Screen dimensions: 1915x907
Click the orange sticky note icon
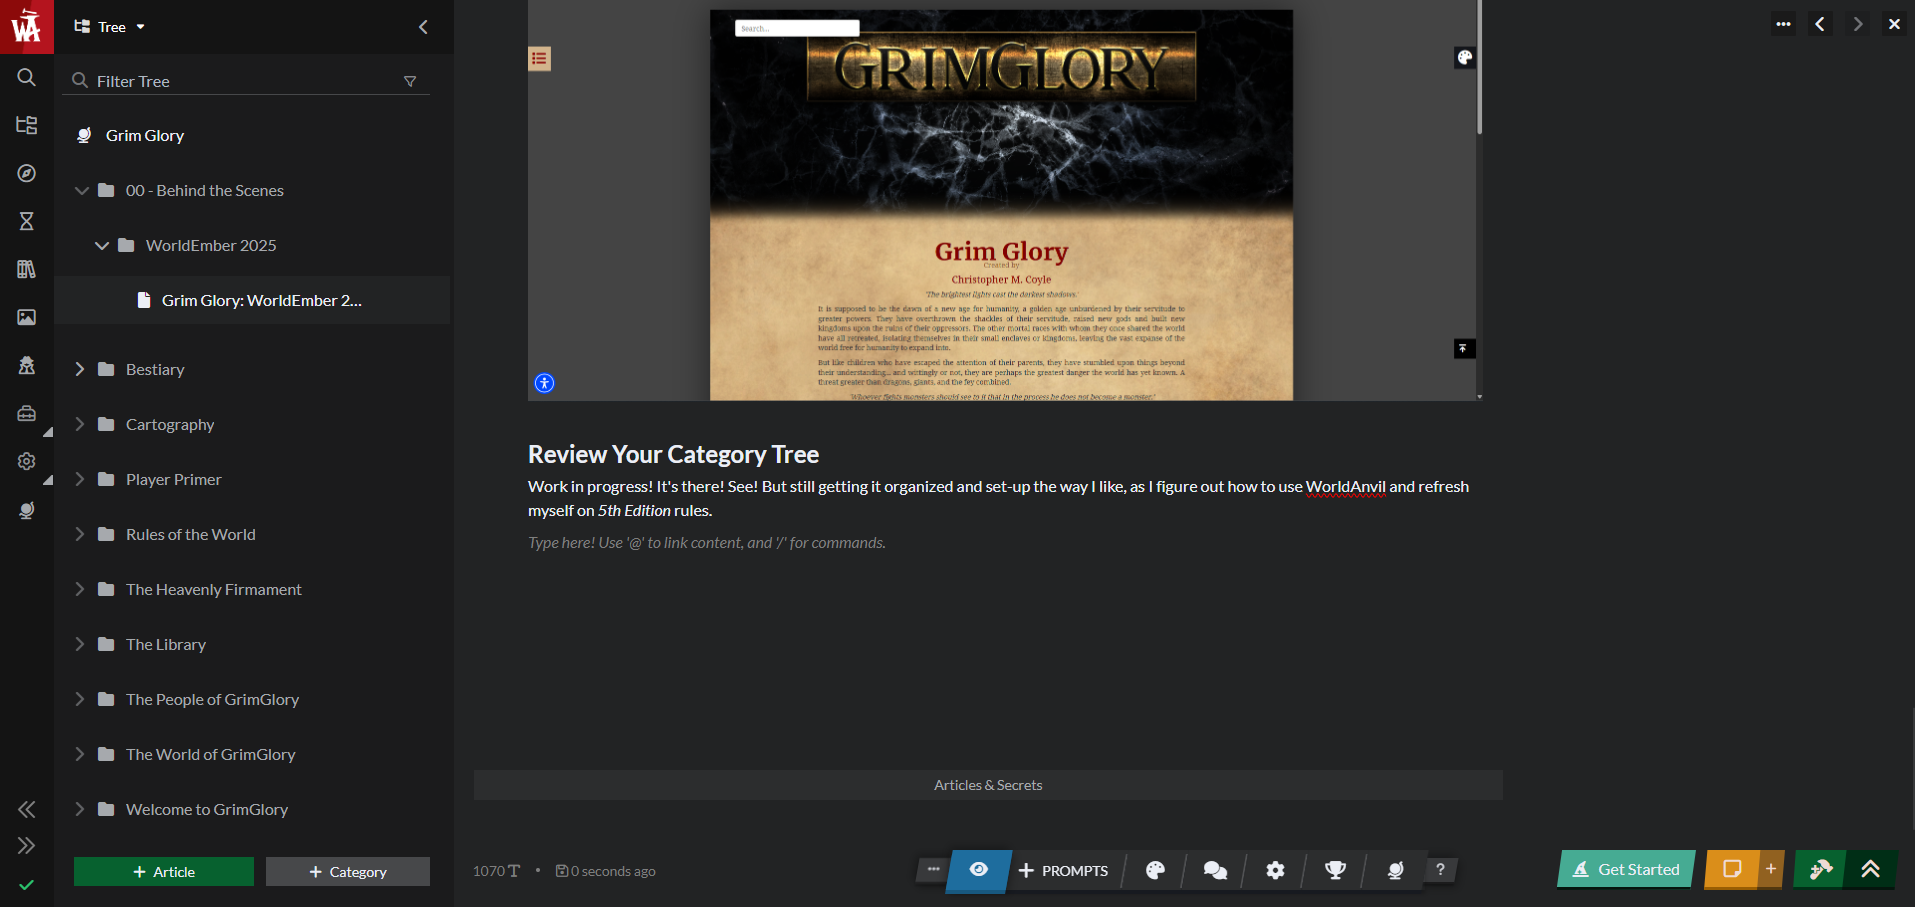point(1732,869)
